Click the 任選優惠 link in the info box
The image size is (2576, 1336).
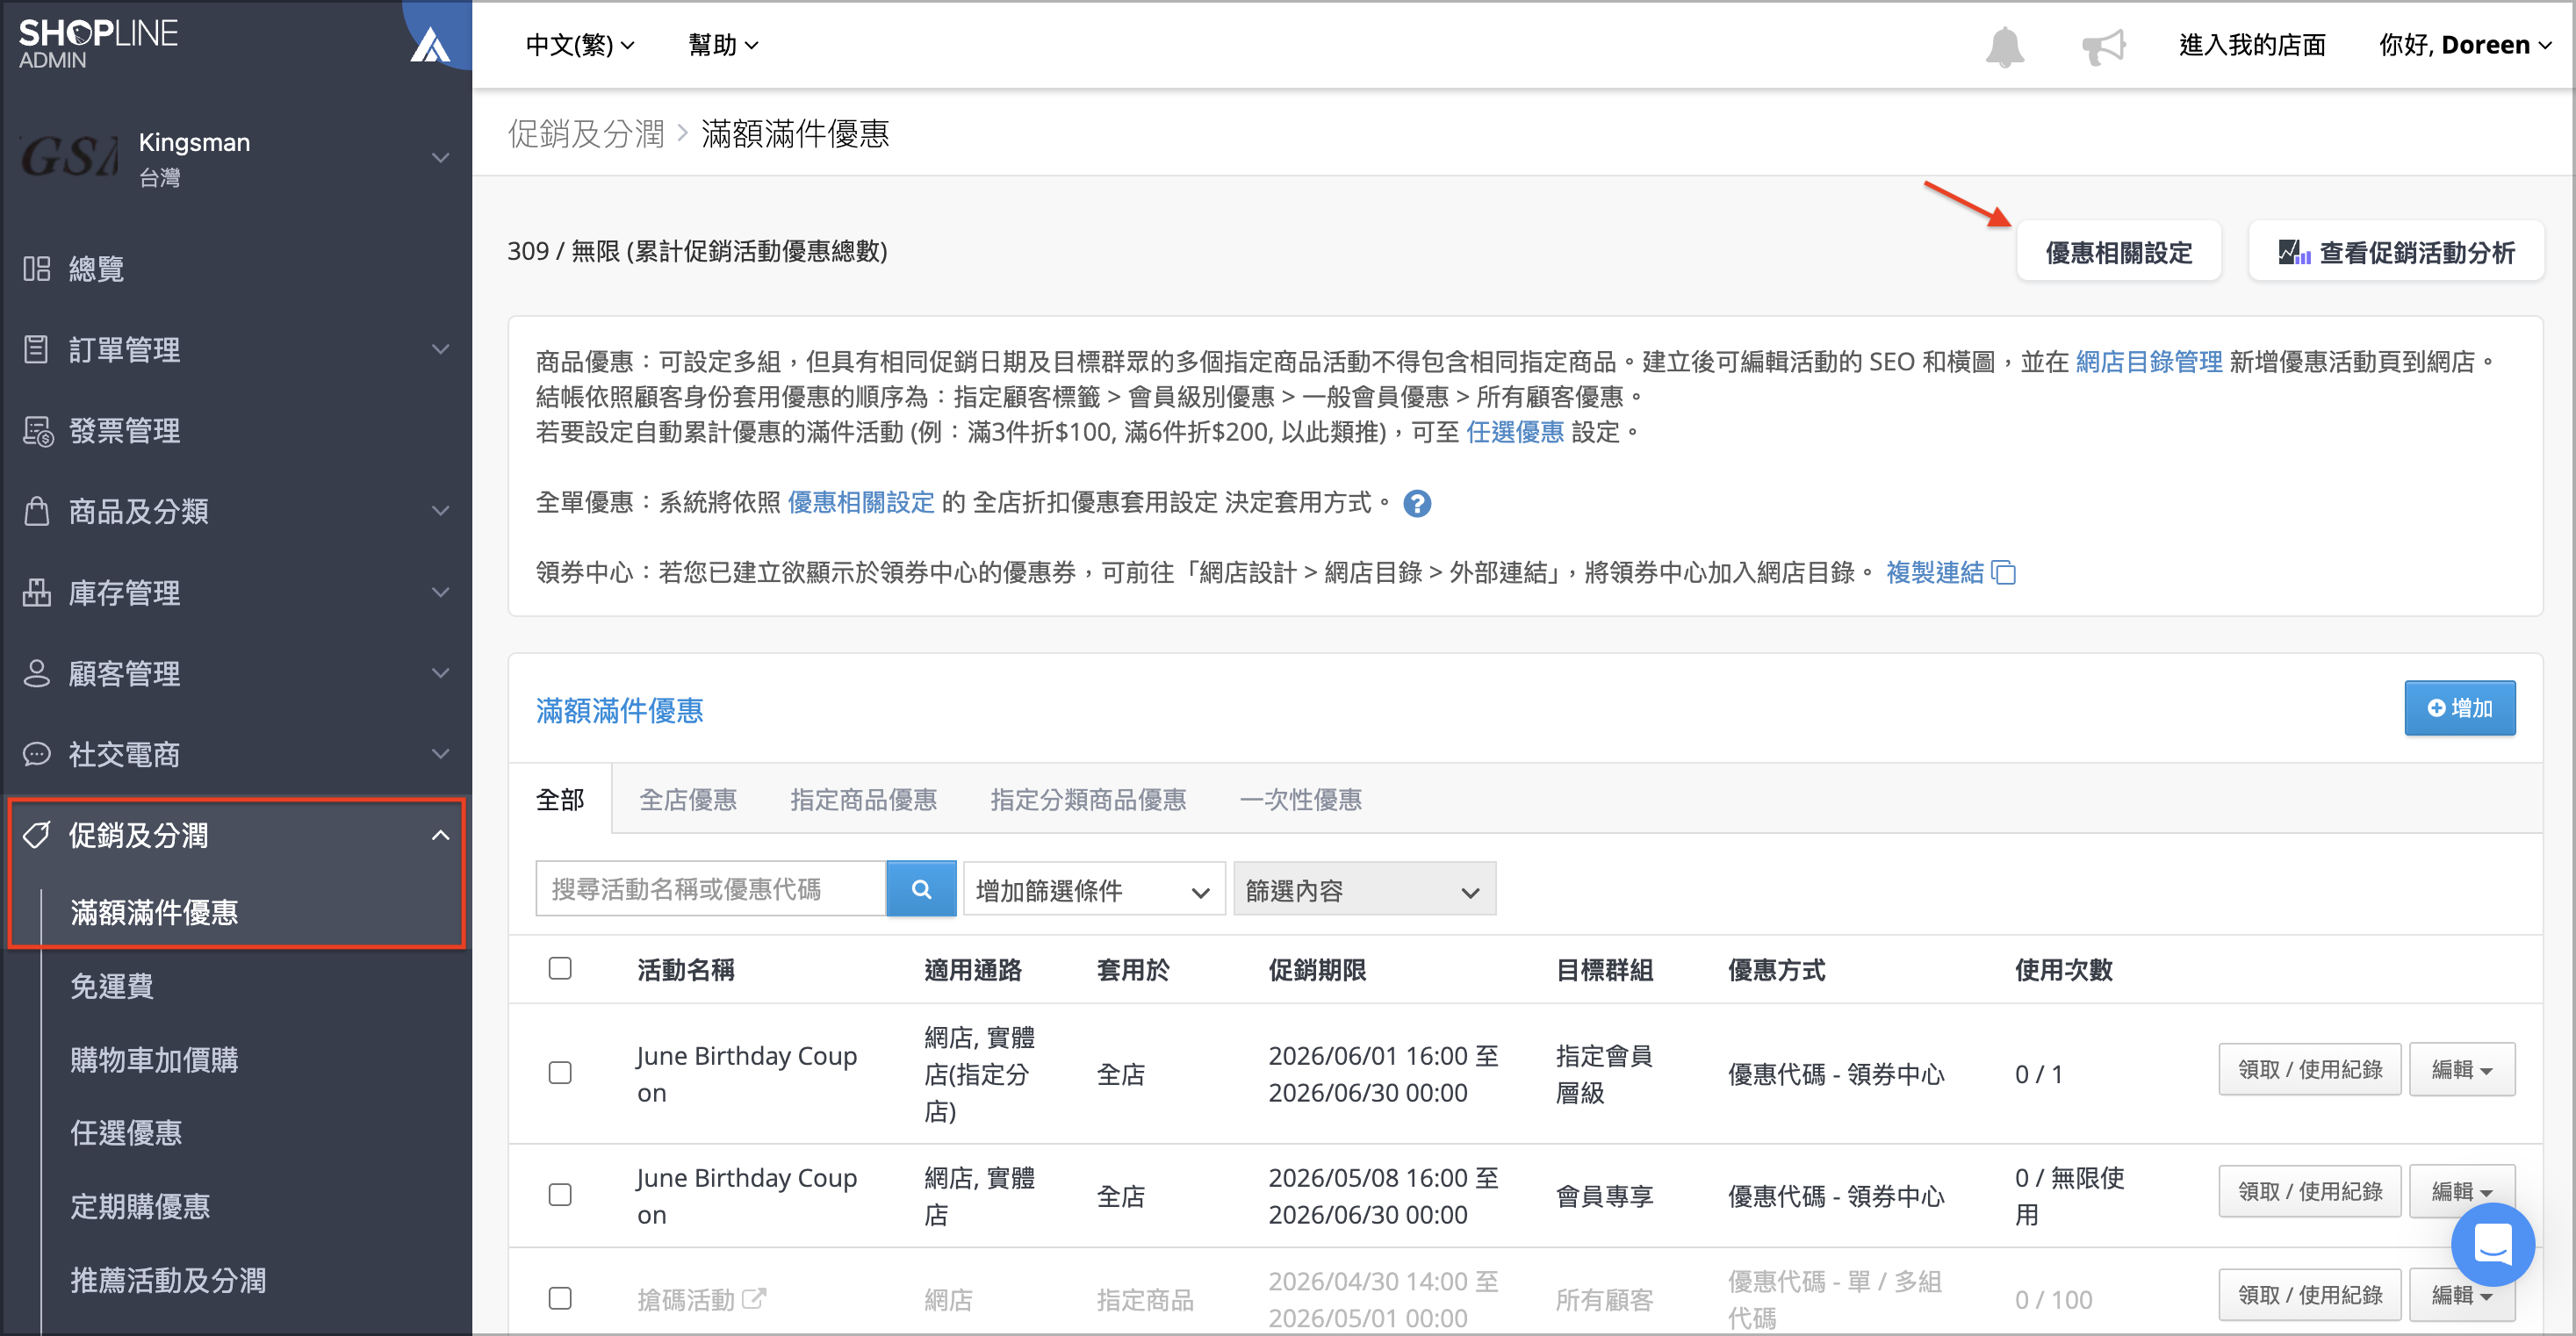point(1514,432)
